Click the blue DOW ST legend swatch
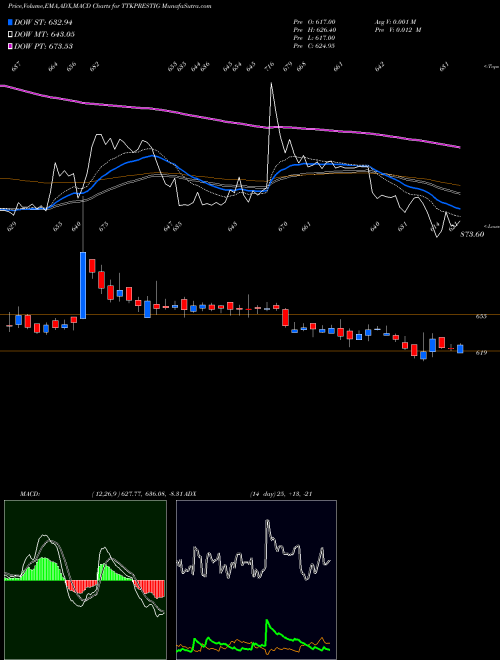The height and width of the screenshot is (660, 500). [10, 22]
